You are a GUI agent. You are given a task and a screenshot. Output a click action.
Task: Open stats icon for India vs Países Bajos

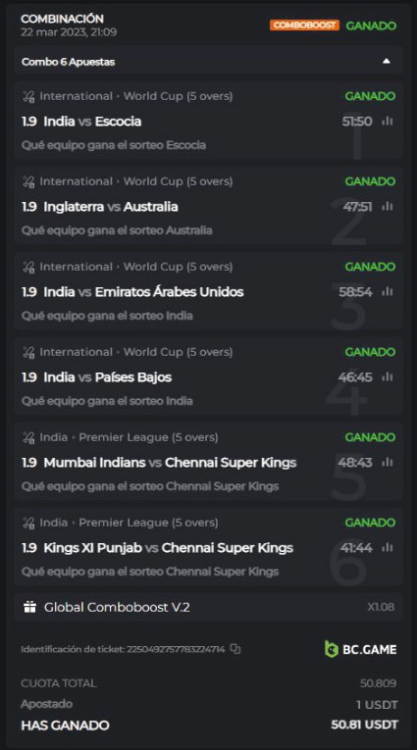click(387, 377)
